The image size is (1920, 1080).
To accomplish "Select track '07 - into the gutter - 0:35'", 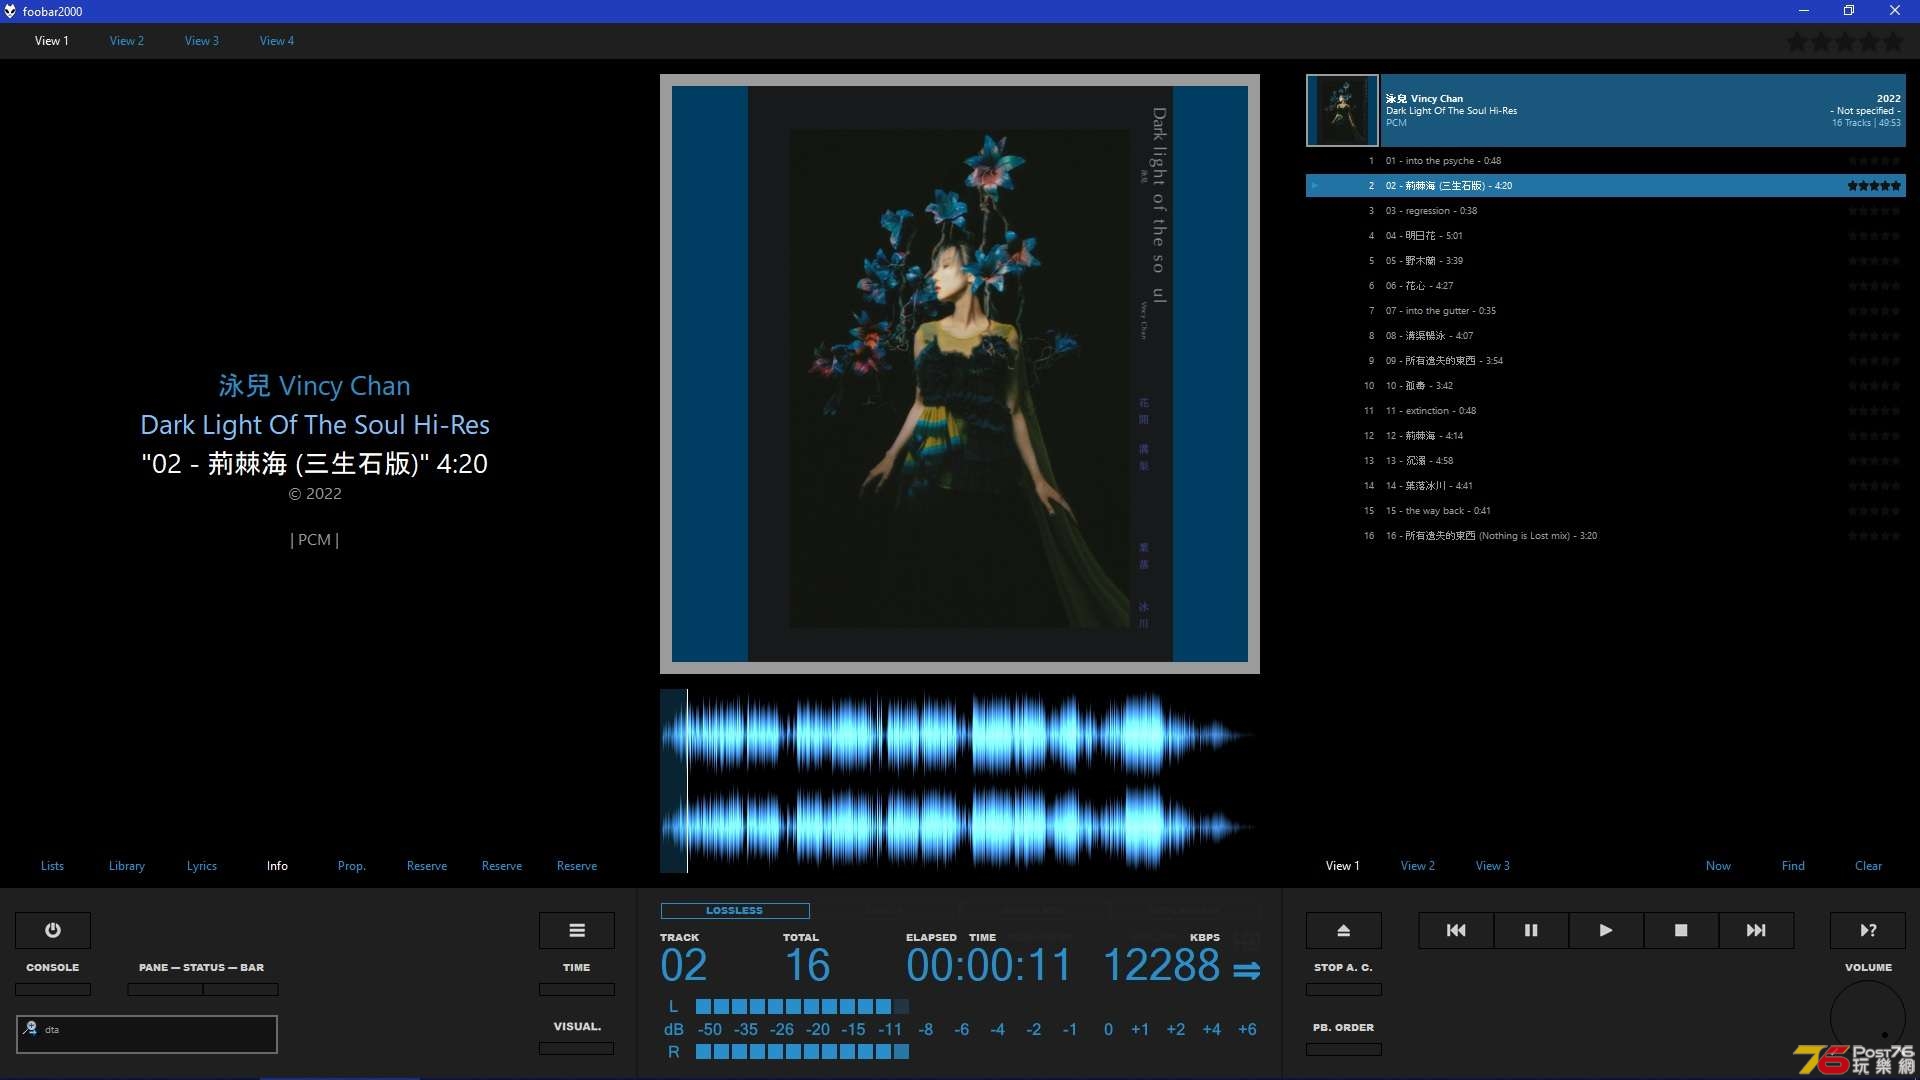I will 1606,311.
